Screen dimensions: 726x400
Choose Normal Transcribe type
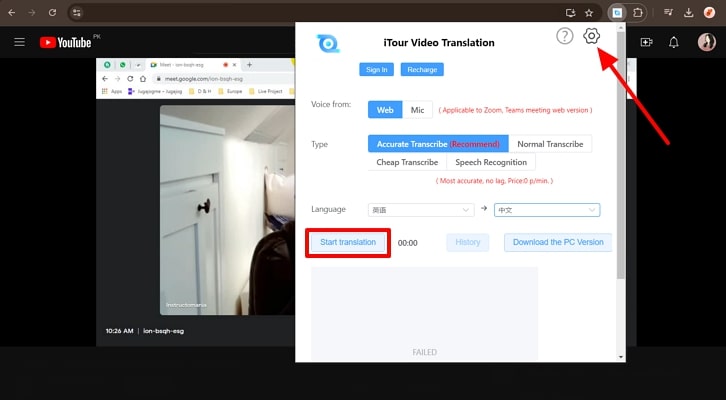(x=551, y=144)
